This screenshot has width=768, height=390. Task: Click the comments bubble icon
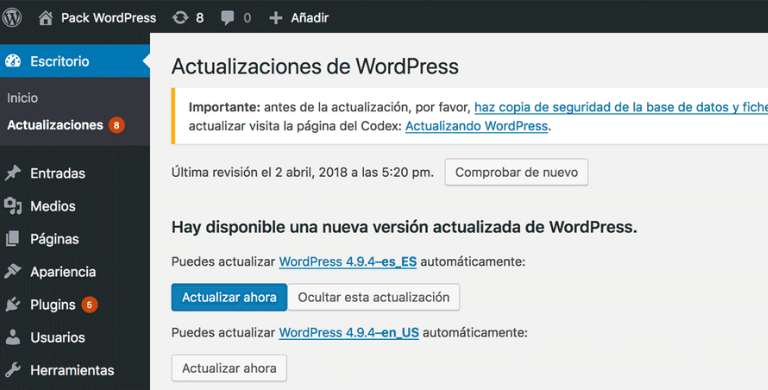[227, 19]
